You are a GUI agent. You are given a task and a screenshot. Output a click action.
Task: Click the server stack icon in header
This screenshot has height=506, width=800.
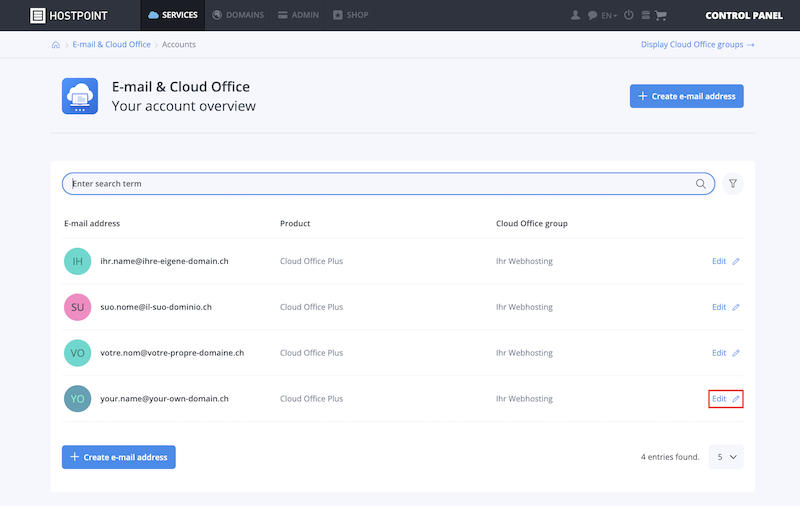(x=645, y=15)
